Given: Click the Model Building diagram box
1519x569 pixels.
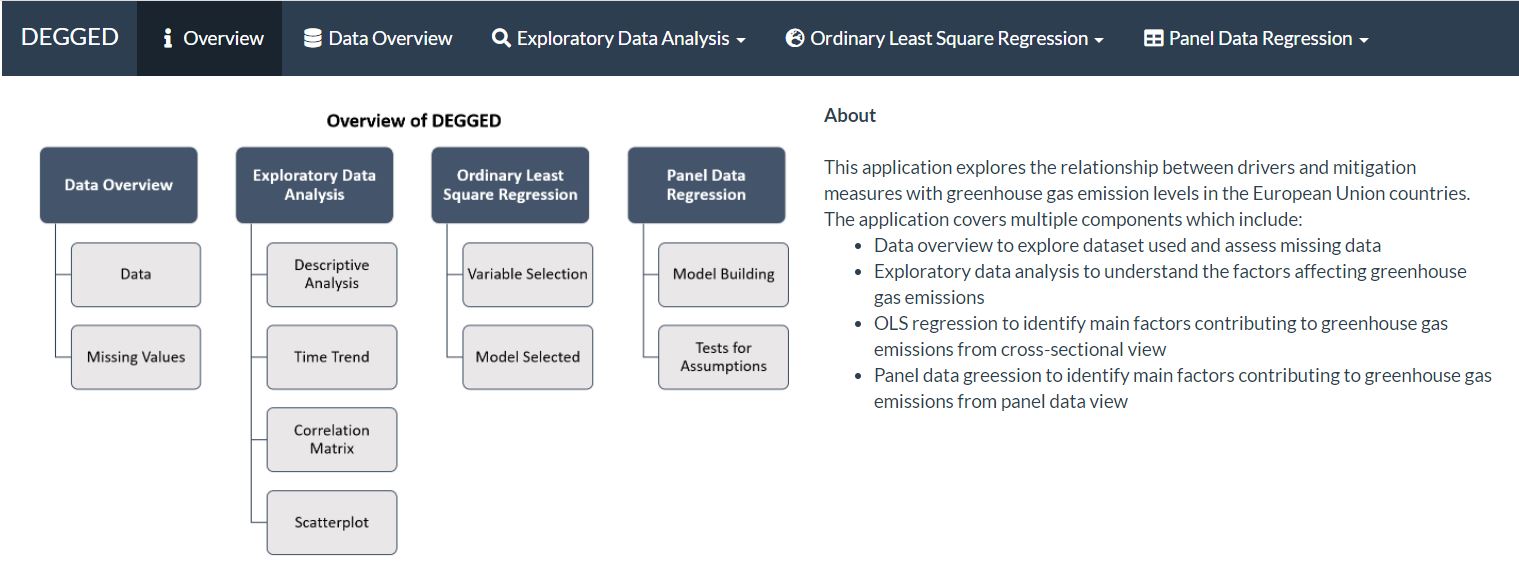Looking at the screenshot, I should coord(723,275).
